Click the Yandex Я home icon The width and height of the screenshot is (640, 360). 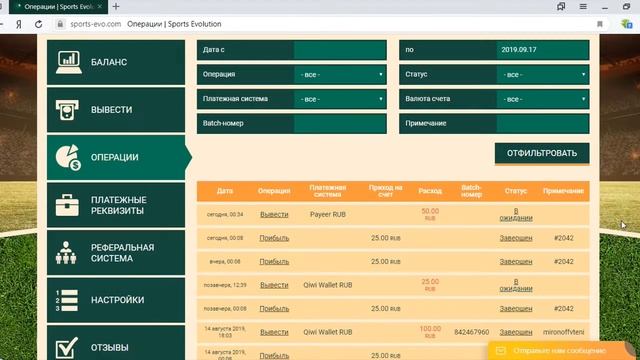19,24
